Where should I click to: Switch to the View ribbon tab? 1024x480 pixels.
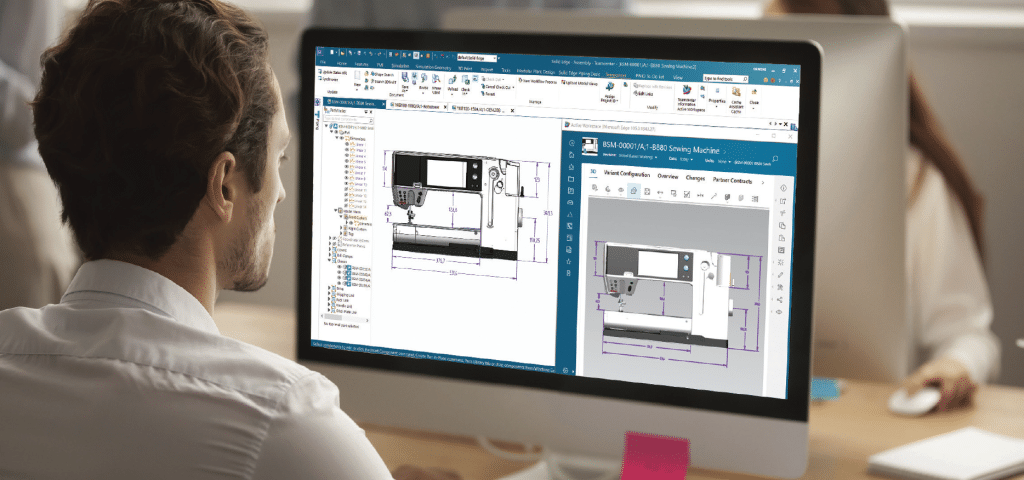pyautogui.click(x=678, y=78)
